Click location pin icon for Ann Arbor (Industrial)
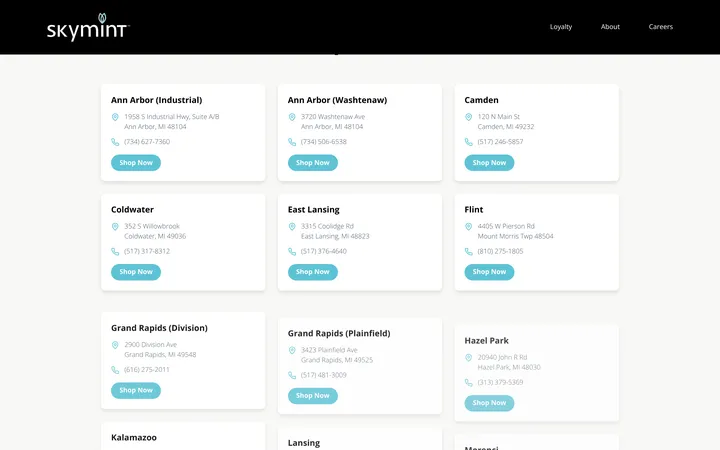Image resolution: width=720 pixels, height=450 pixels. click(115, 117)
